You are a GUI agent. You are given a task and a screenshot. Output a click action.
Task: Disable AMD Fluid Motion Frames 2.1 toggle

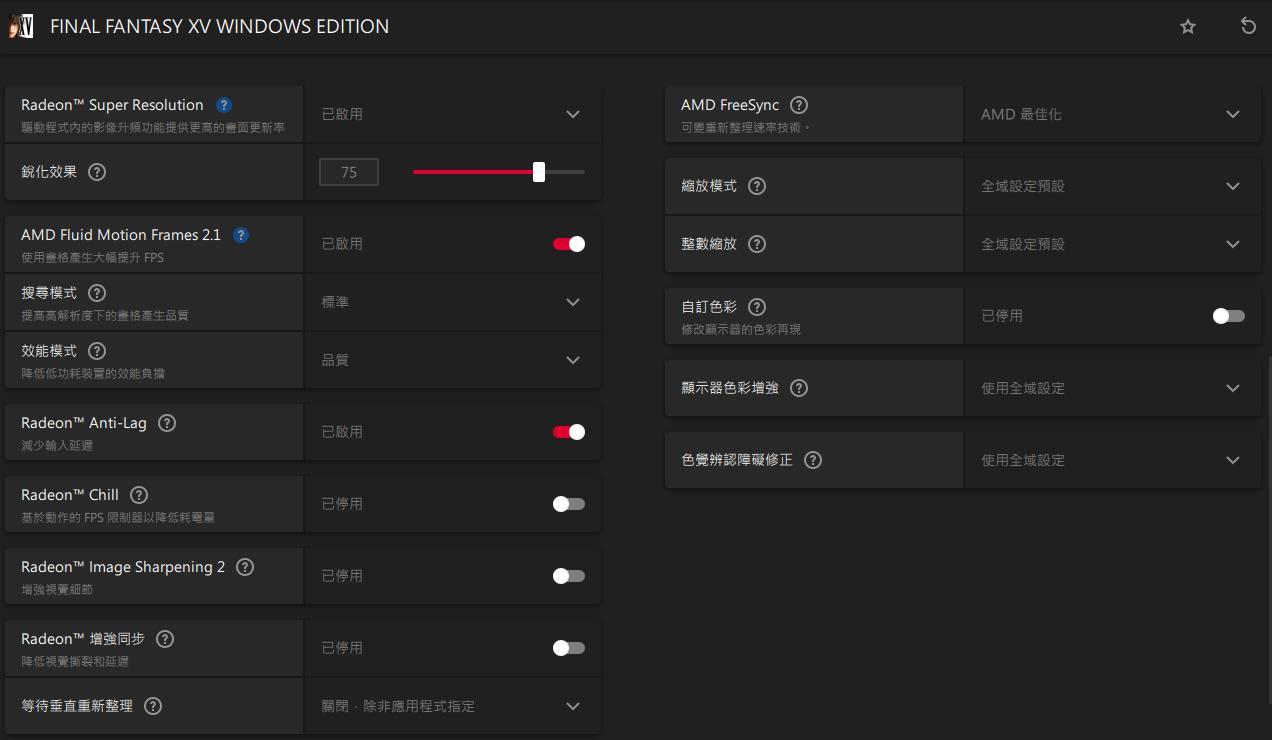(x=569, y=244)
